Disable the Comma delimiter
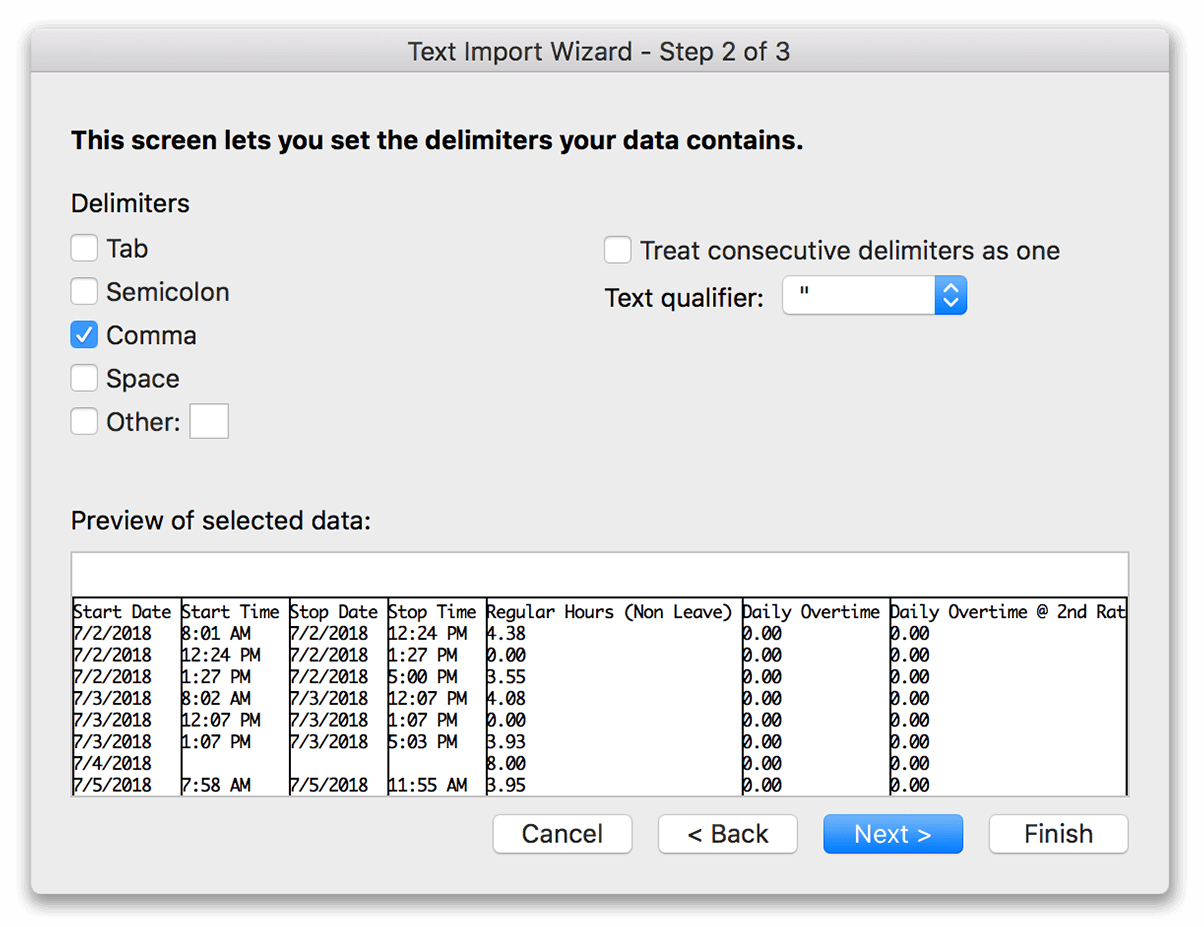Screen dimensions: 1204x927 click(x=84, y=334)
